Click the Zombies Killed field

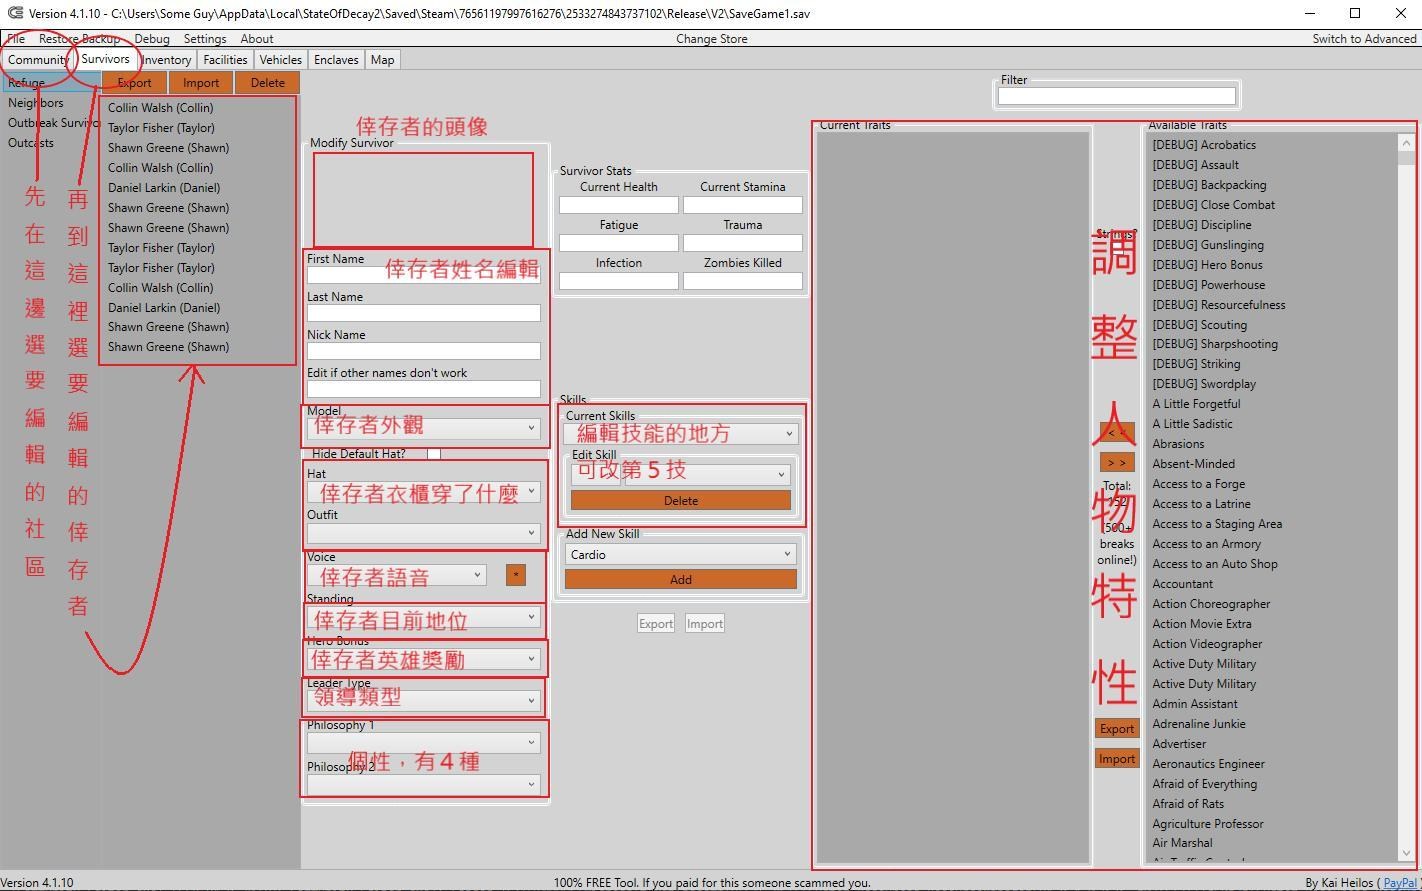click(743, 281)
